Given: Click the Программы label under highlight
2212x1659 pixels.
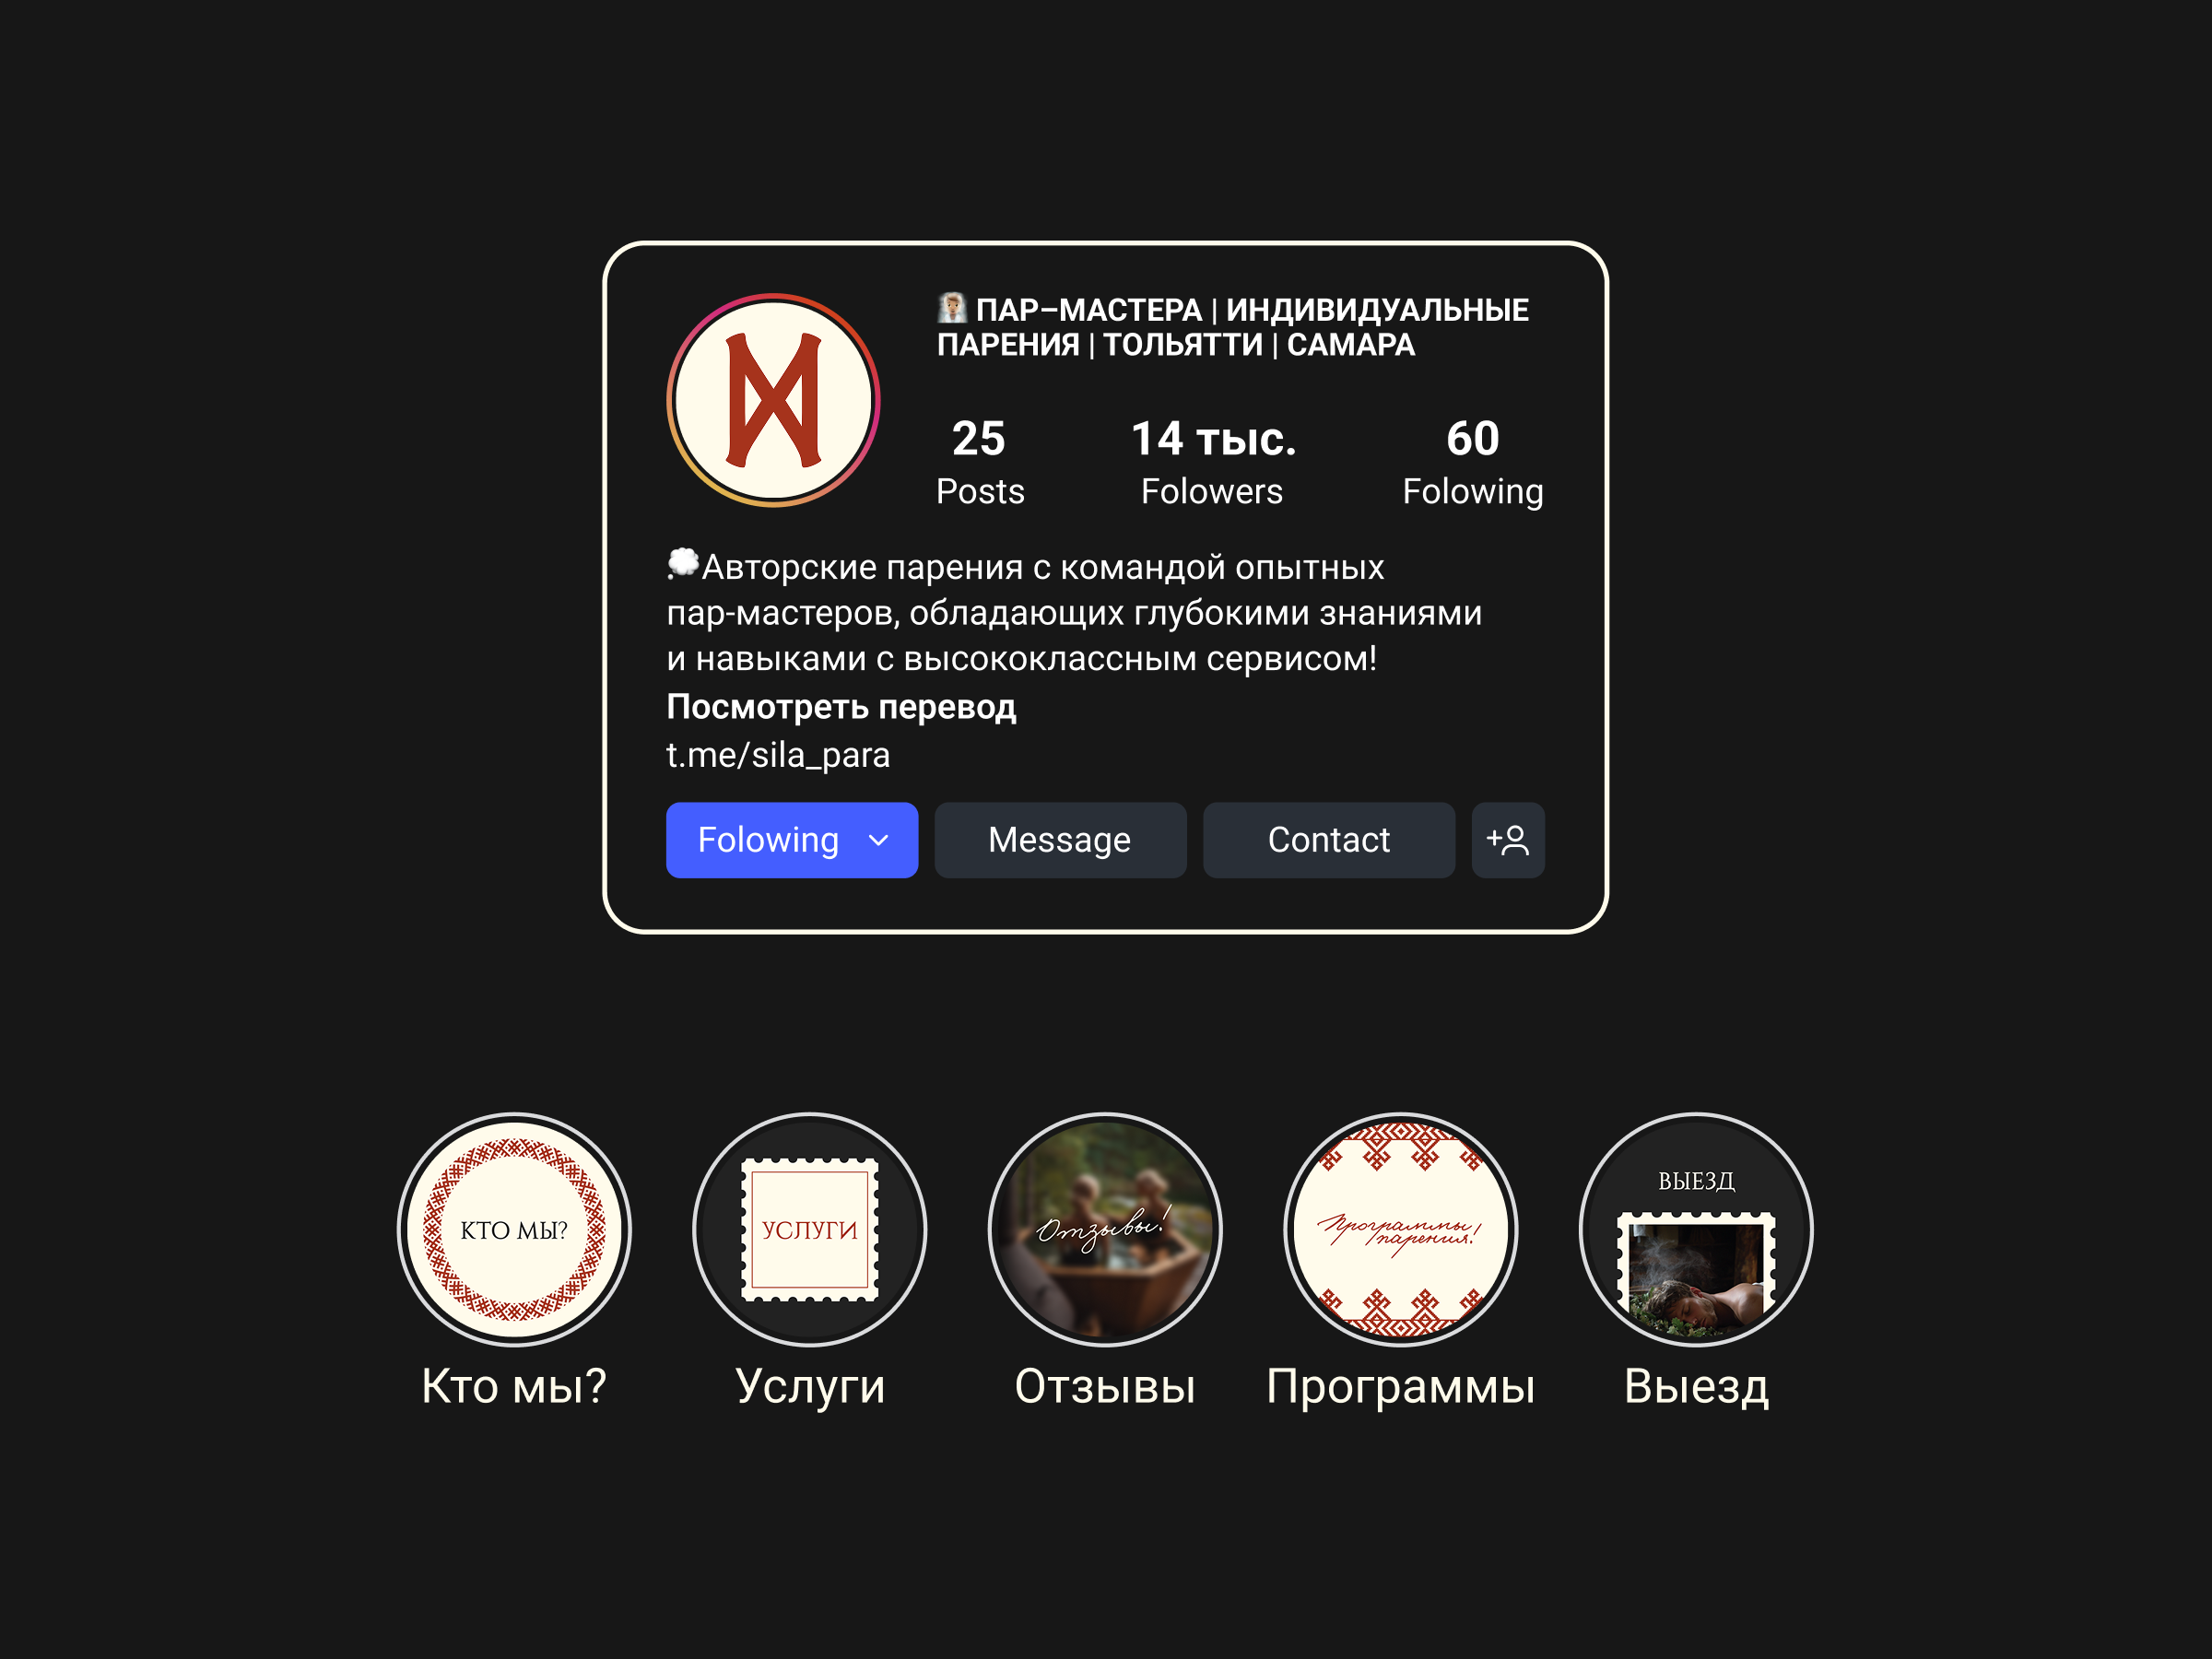Looking at the screenshot, I should [x=1401, y=1388].
